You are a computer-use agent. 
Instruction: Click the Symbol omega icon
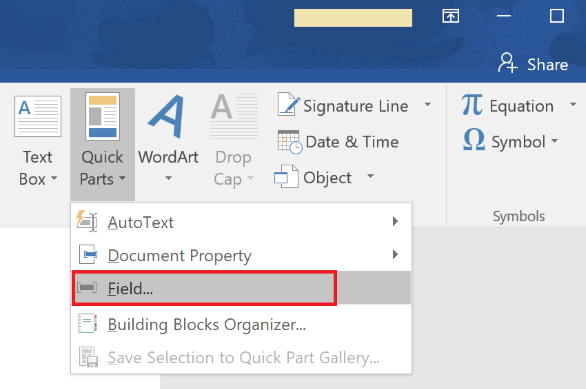(474, 140)
